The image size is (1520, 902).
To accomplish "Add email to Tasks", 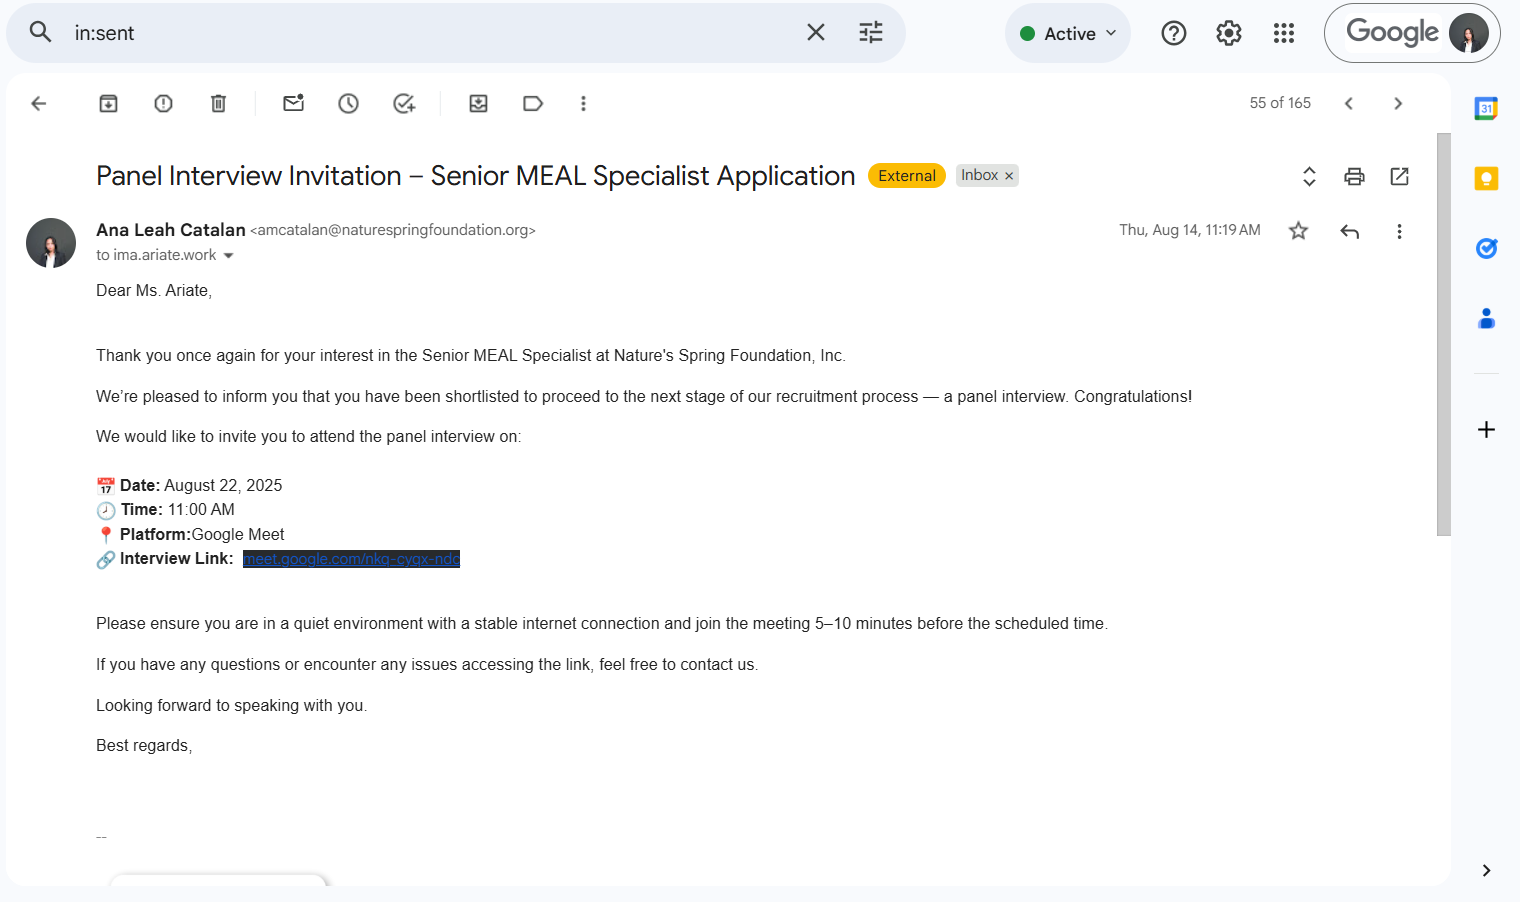I will coord(404,103).
